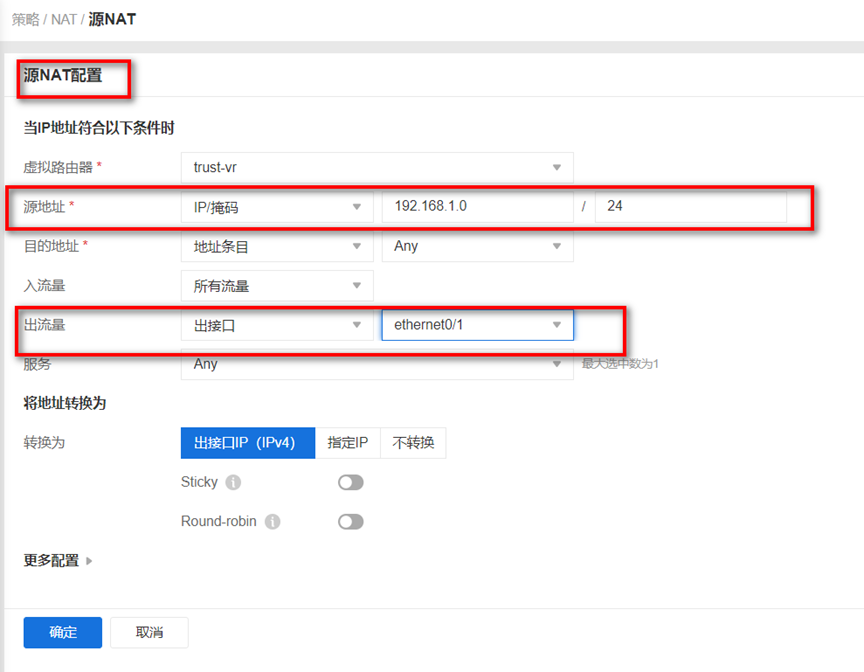
Task: Expand the 更多配置 section
Action: pyautogui.click(x=58, y=561)
